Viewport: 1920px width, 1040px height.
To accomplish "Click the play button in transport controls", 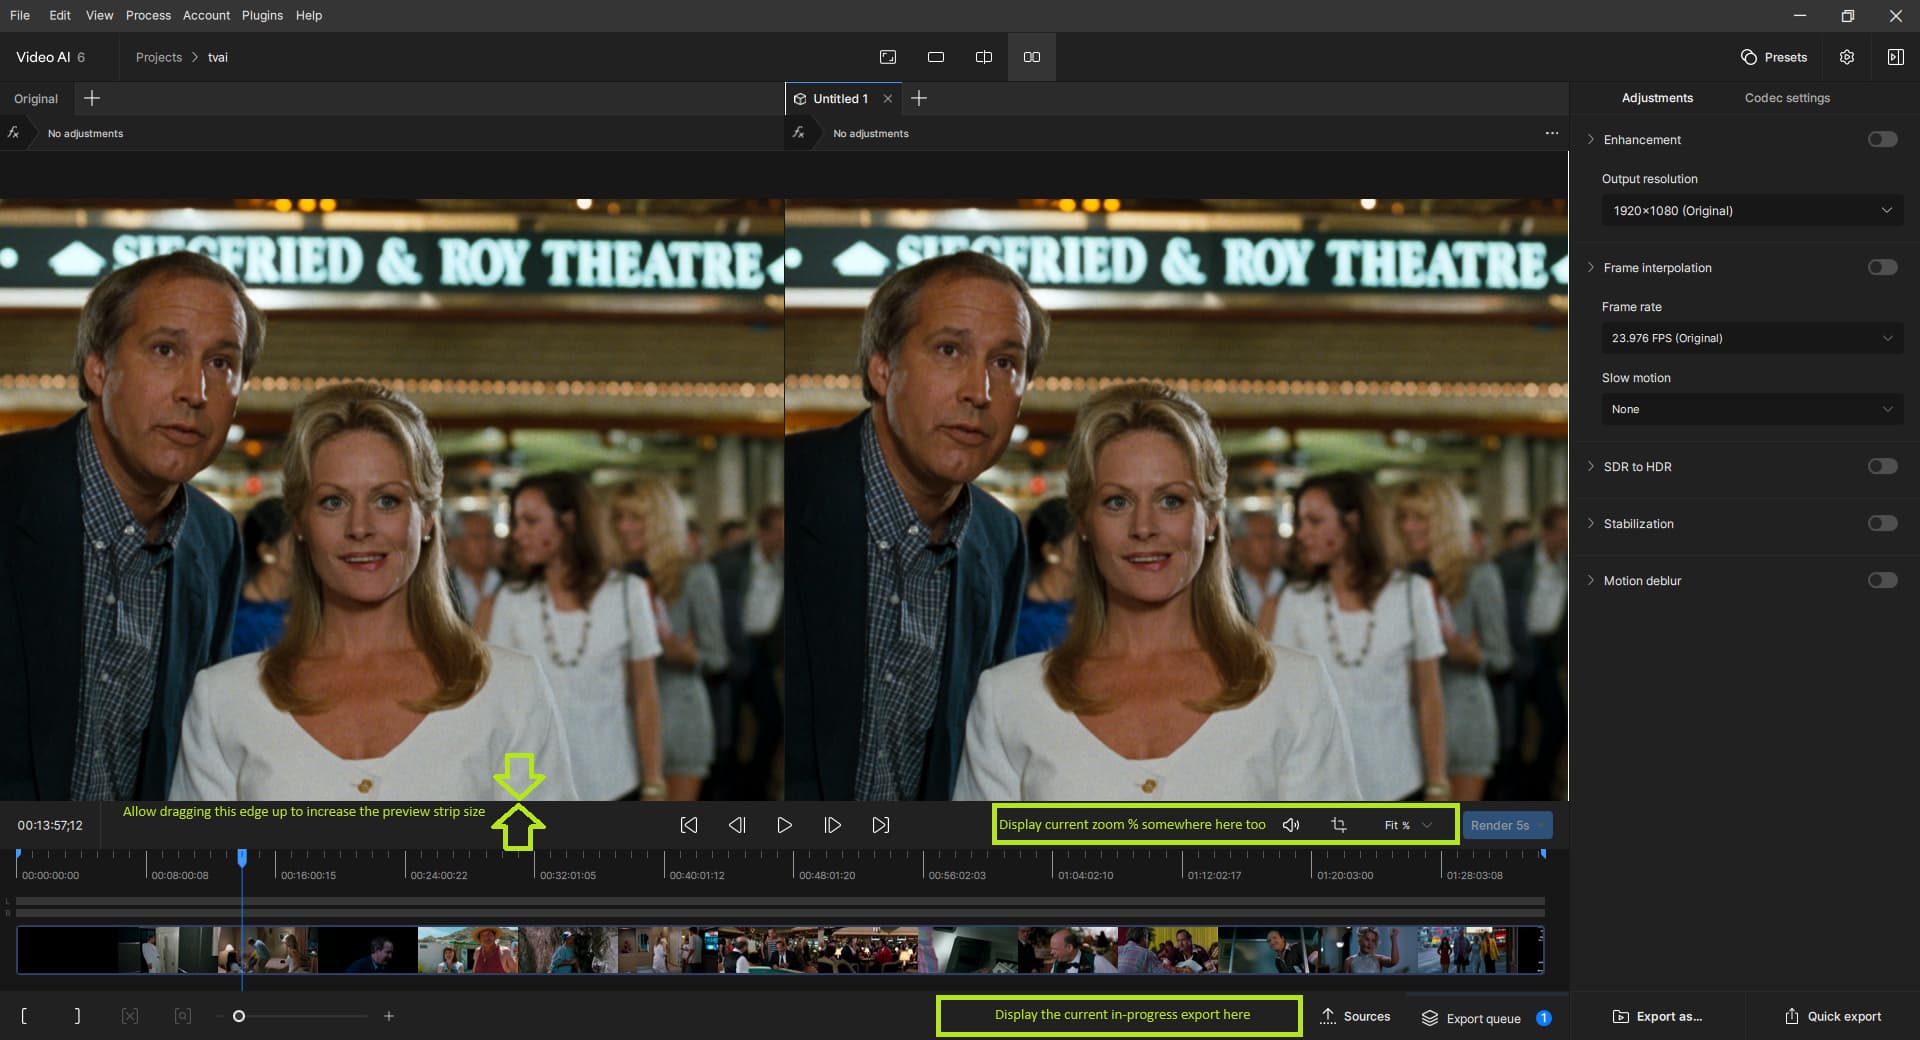I will (x=785, y=825).
